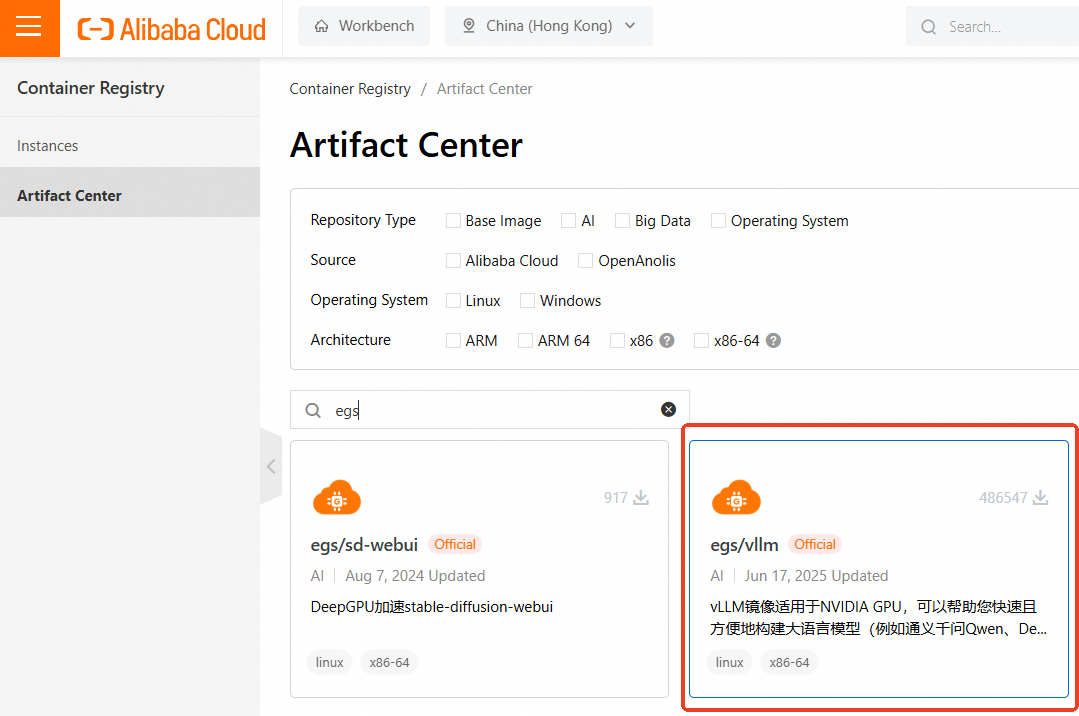The image size is (1079, 716).
Task: Click the egs/sd-webui cloud chip icon
Action: click(336, 498)
